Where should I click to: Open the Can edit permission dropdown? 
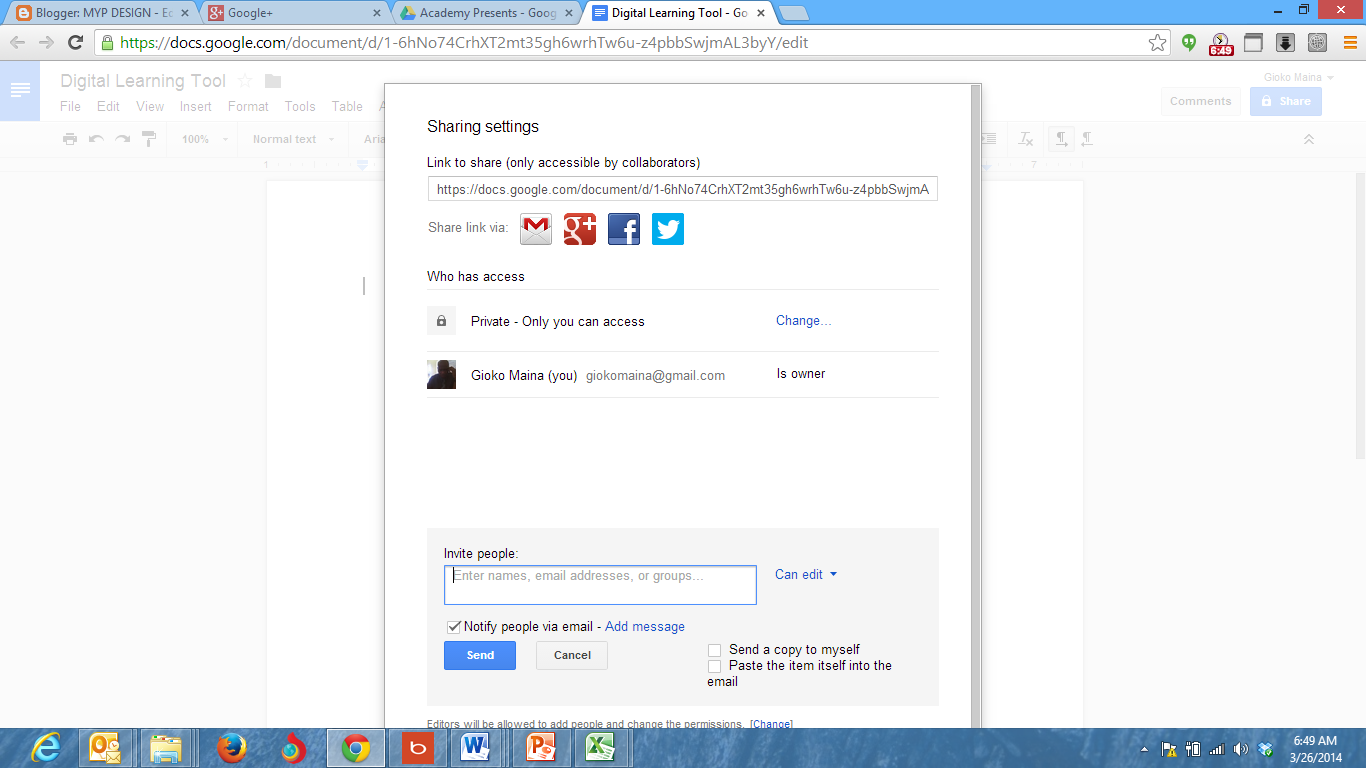tap(806, 574)
